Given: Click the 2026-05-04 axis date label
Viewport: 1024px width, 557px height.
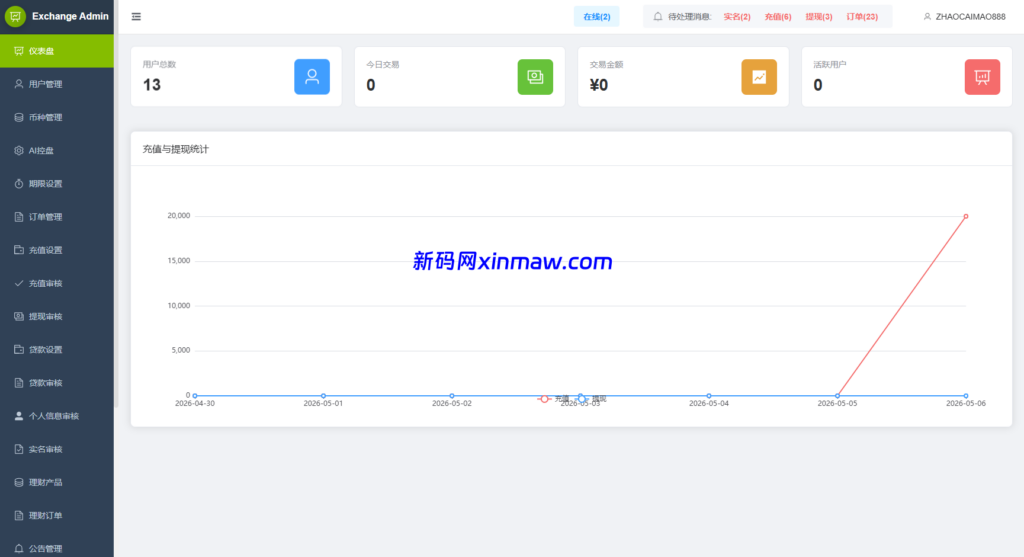Looking at the screenshot, I should pos(709,404).
